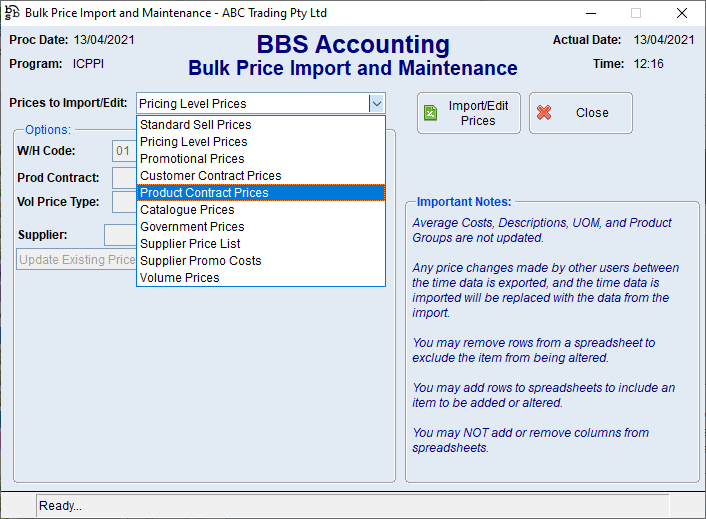The height and width of the screenshot is (519, 706).
Task: Click the W/H Code input field
Action: click(124, 151)
